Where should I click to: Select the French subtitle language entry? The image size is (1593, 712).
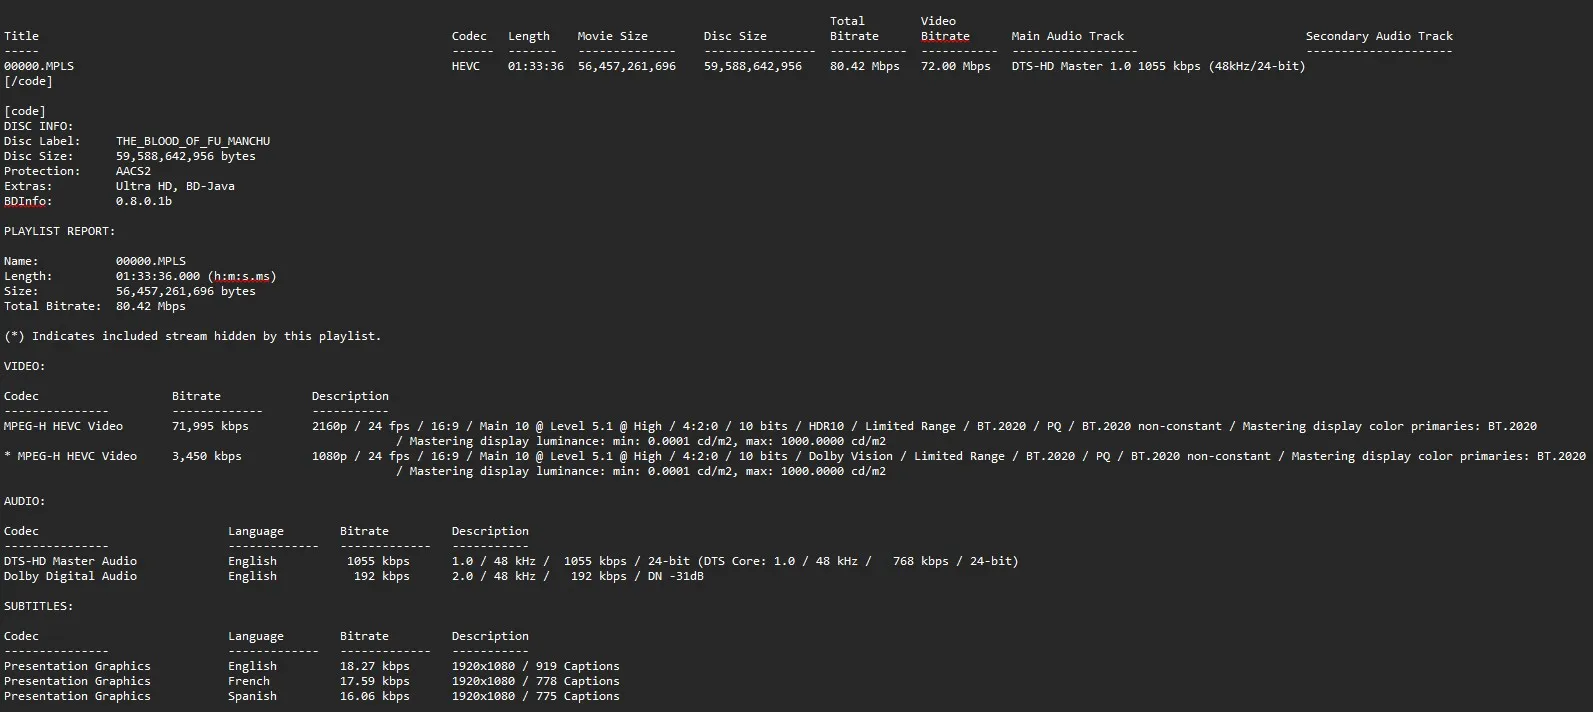[x=249, y=681]
